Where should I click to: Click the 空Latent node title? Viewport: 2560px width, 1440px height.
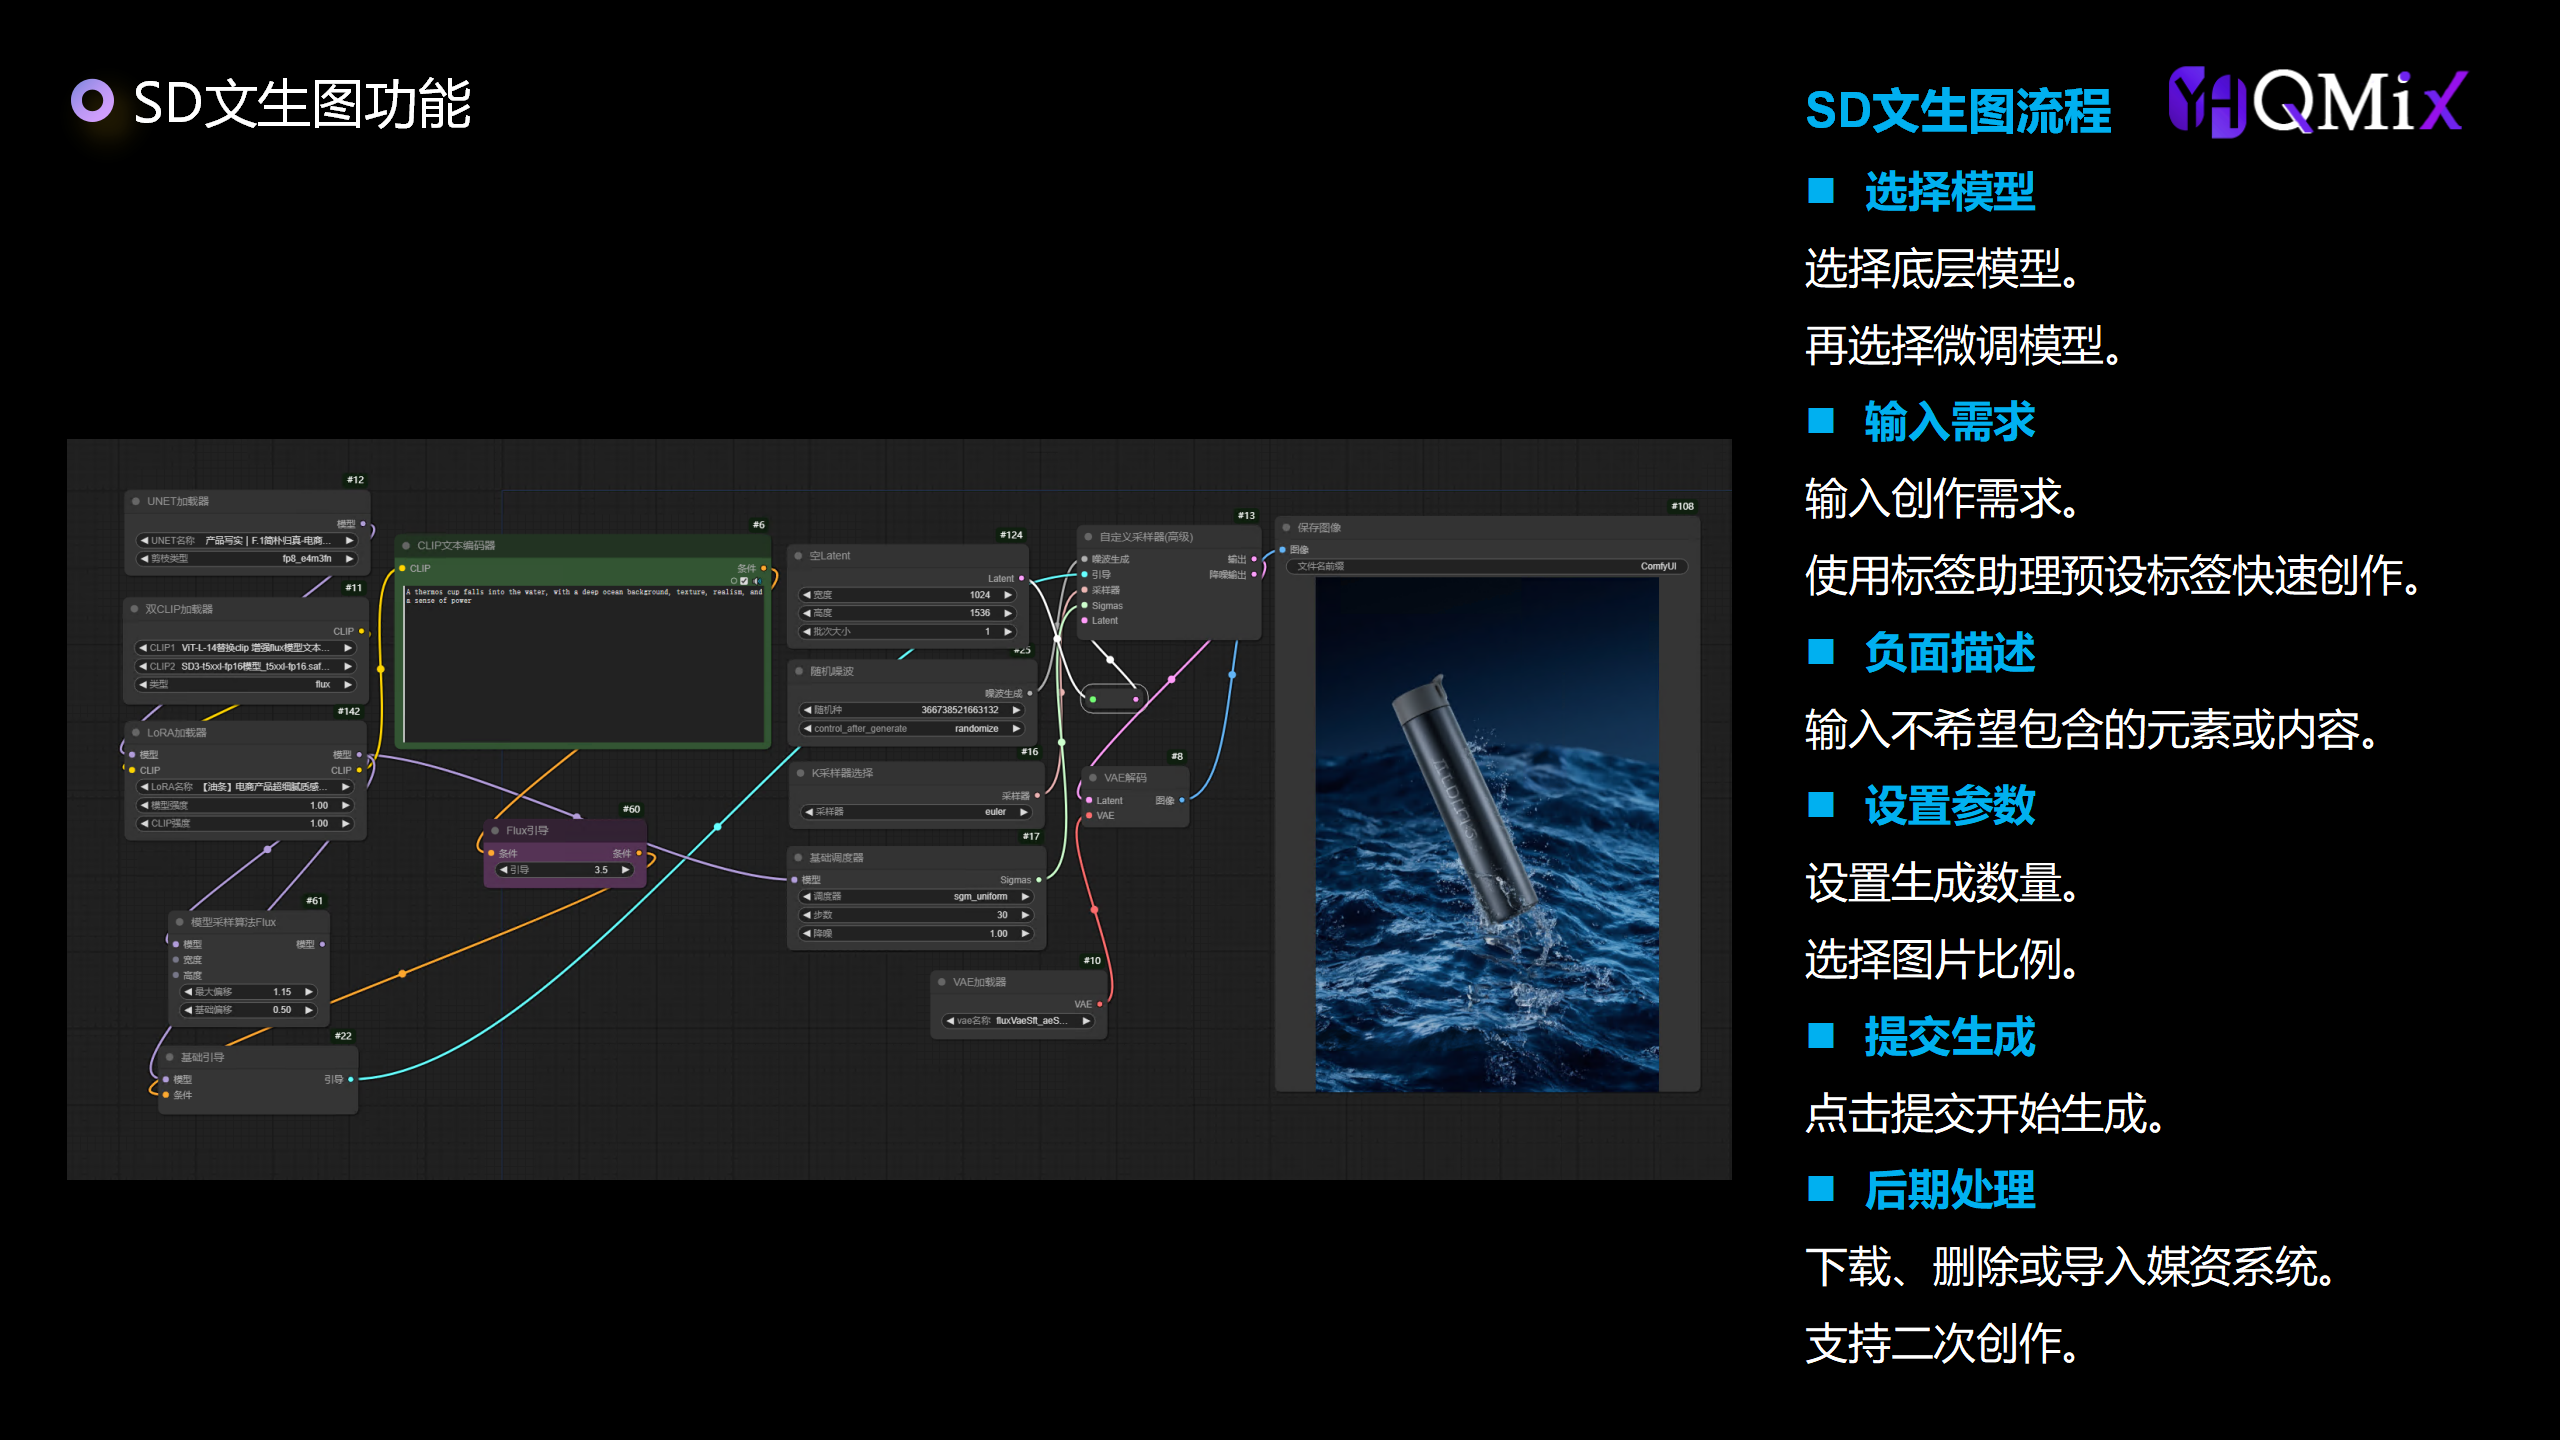(x=830, y=555)
